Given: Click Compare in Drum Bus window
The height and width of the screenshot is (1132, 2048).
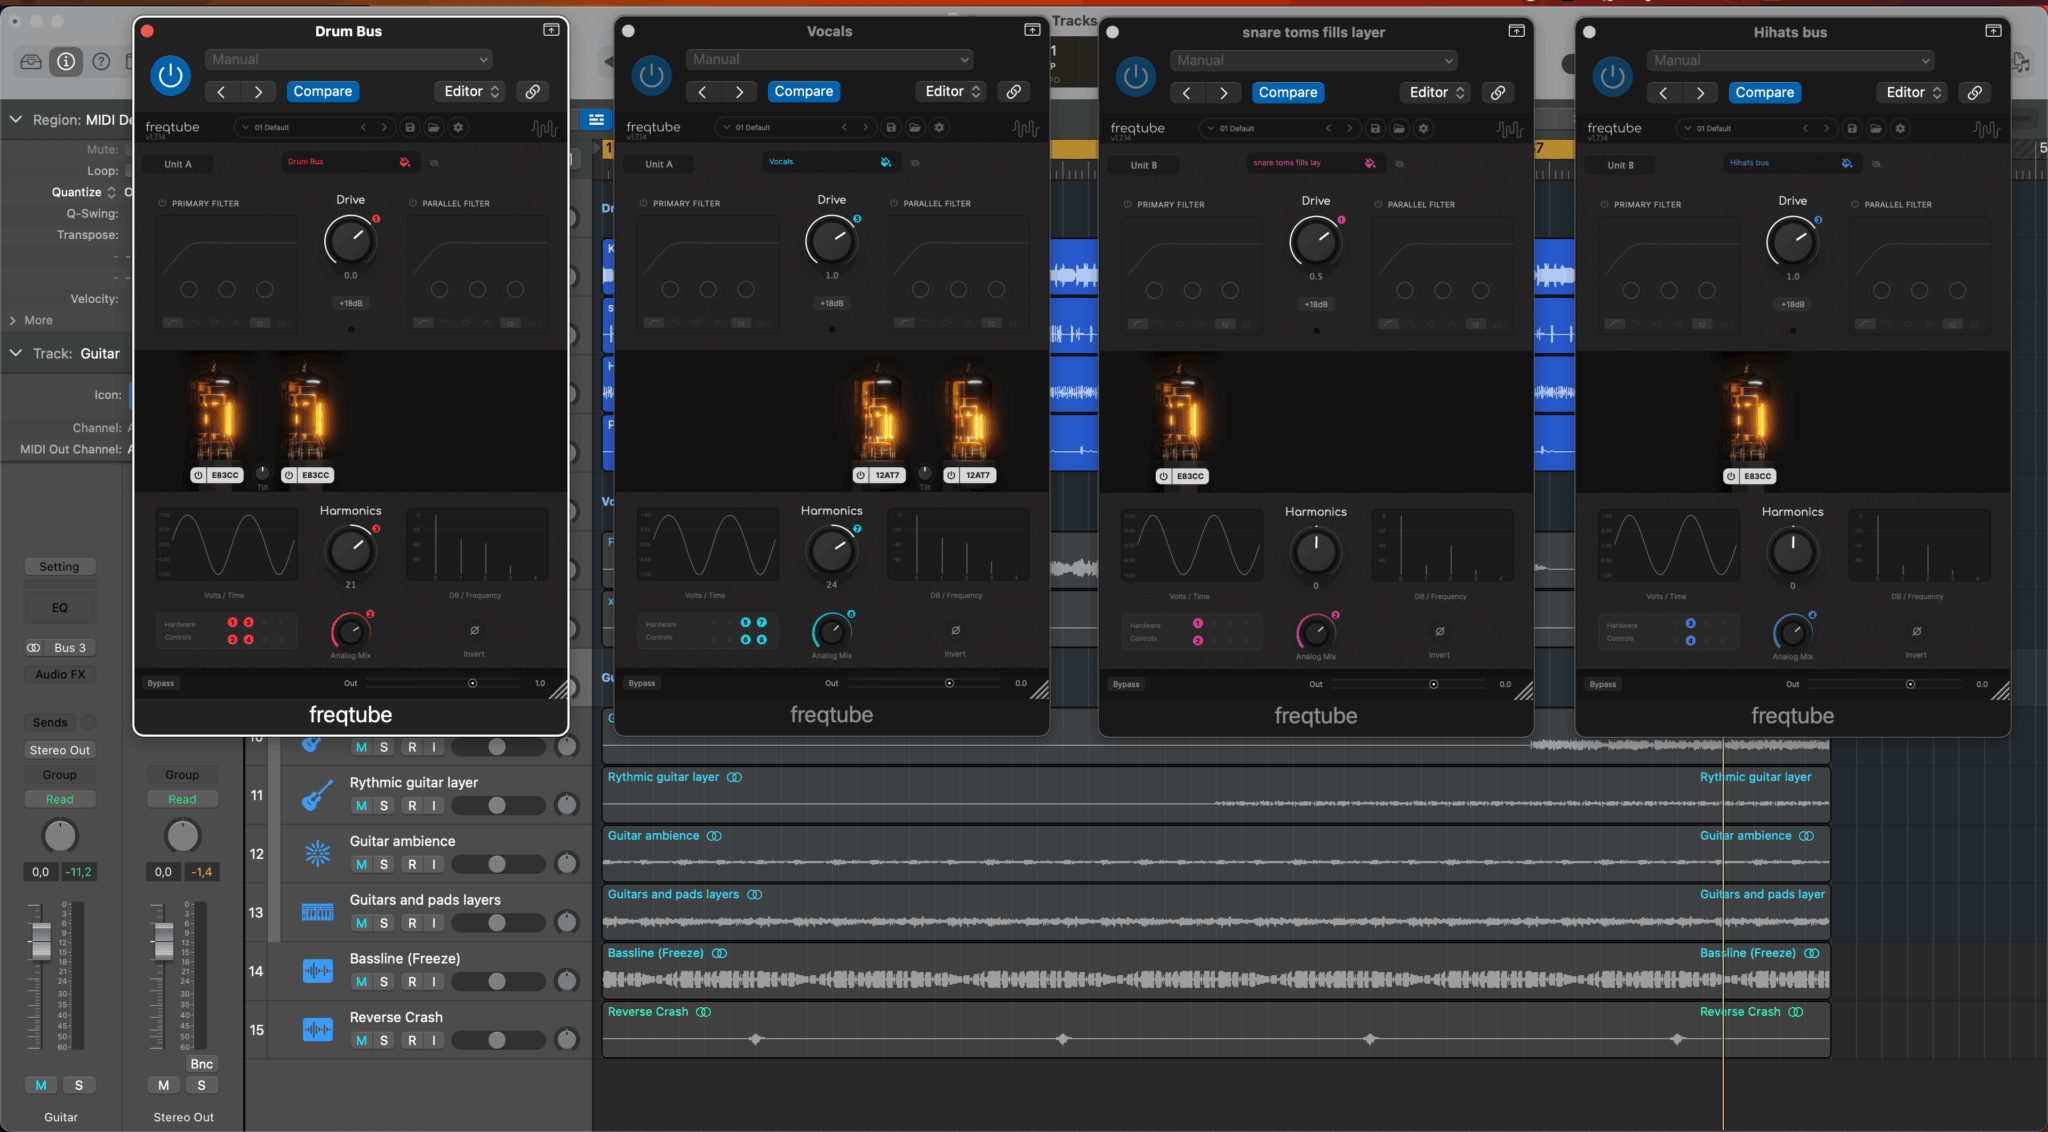Looking at the screenshot, I should pos(322,91).
